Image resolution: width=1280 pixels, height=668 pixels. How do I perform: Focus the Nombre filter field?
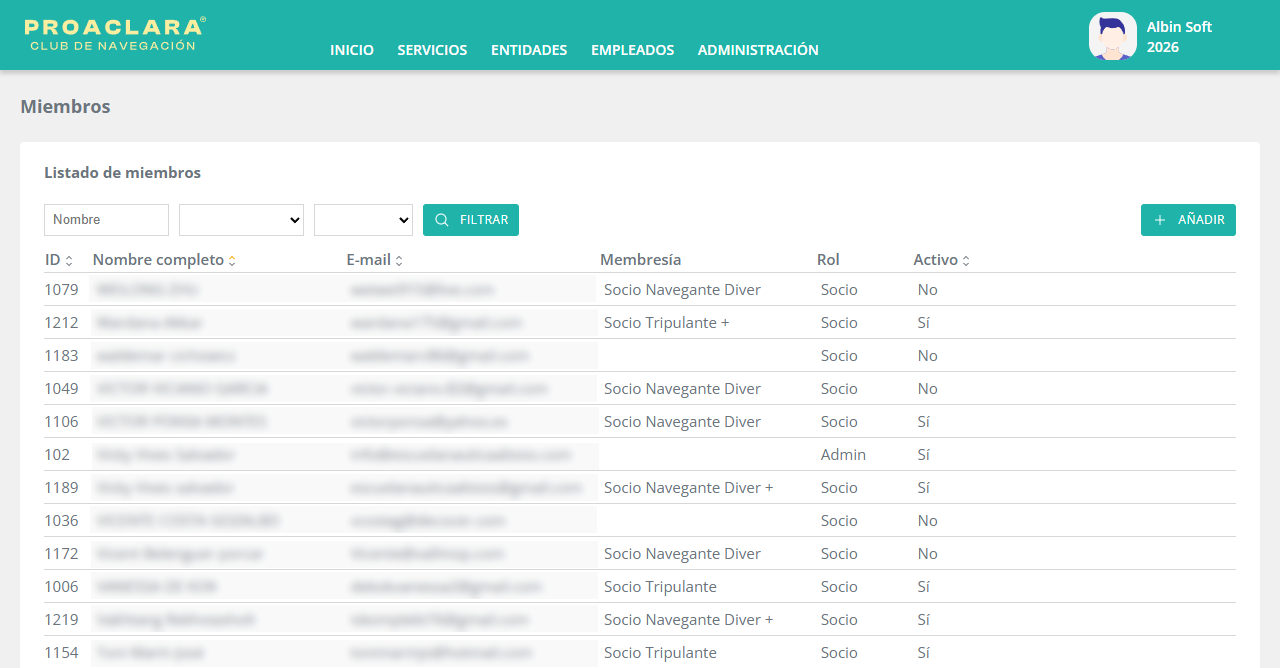[106, 220]
